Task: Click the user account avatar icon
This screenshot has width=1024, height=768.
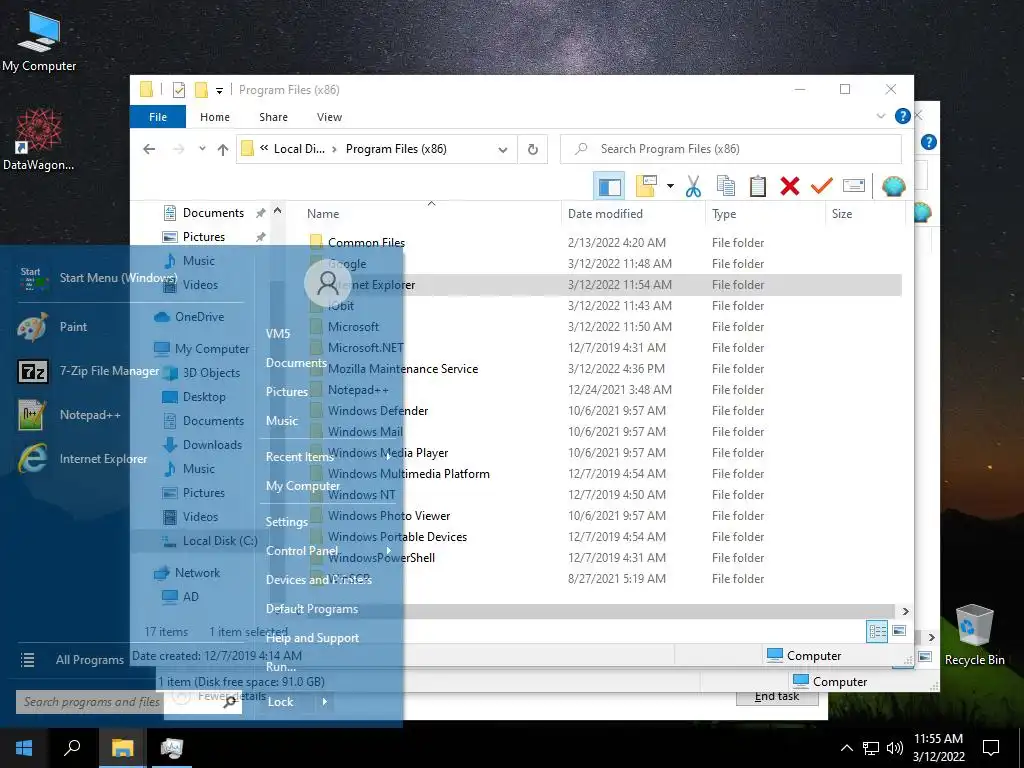Action: pyautogui.click(x=327, y=283)
